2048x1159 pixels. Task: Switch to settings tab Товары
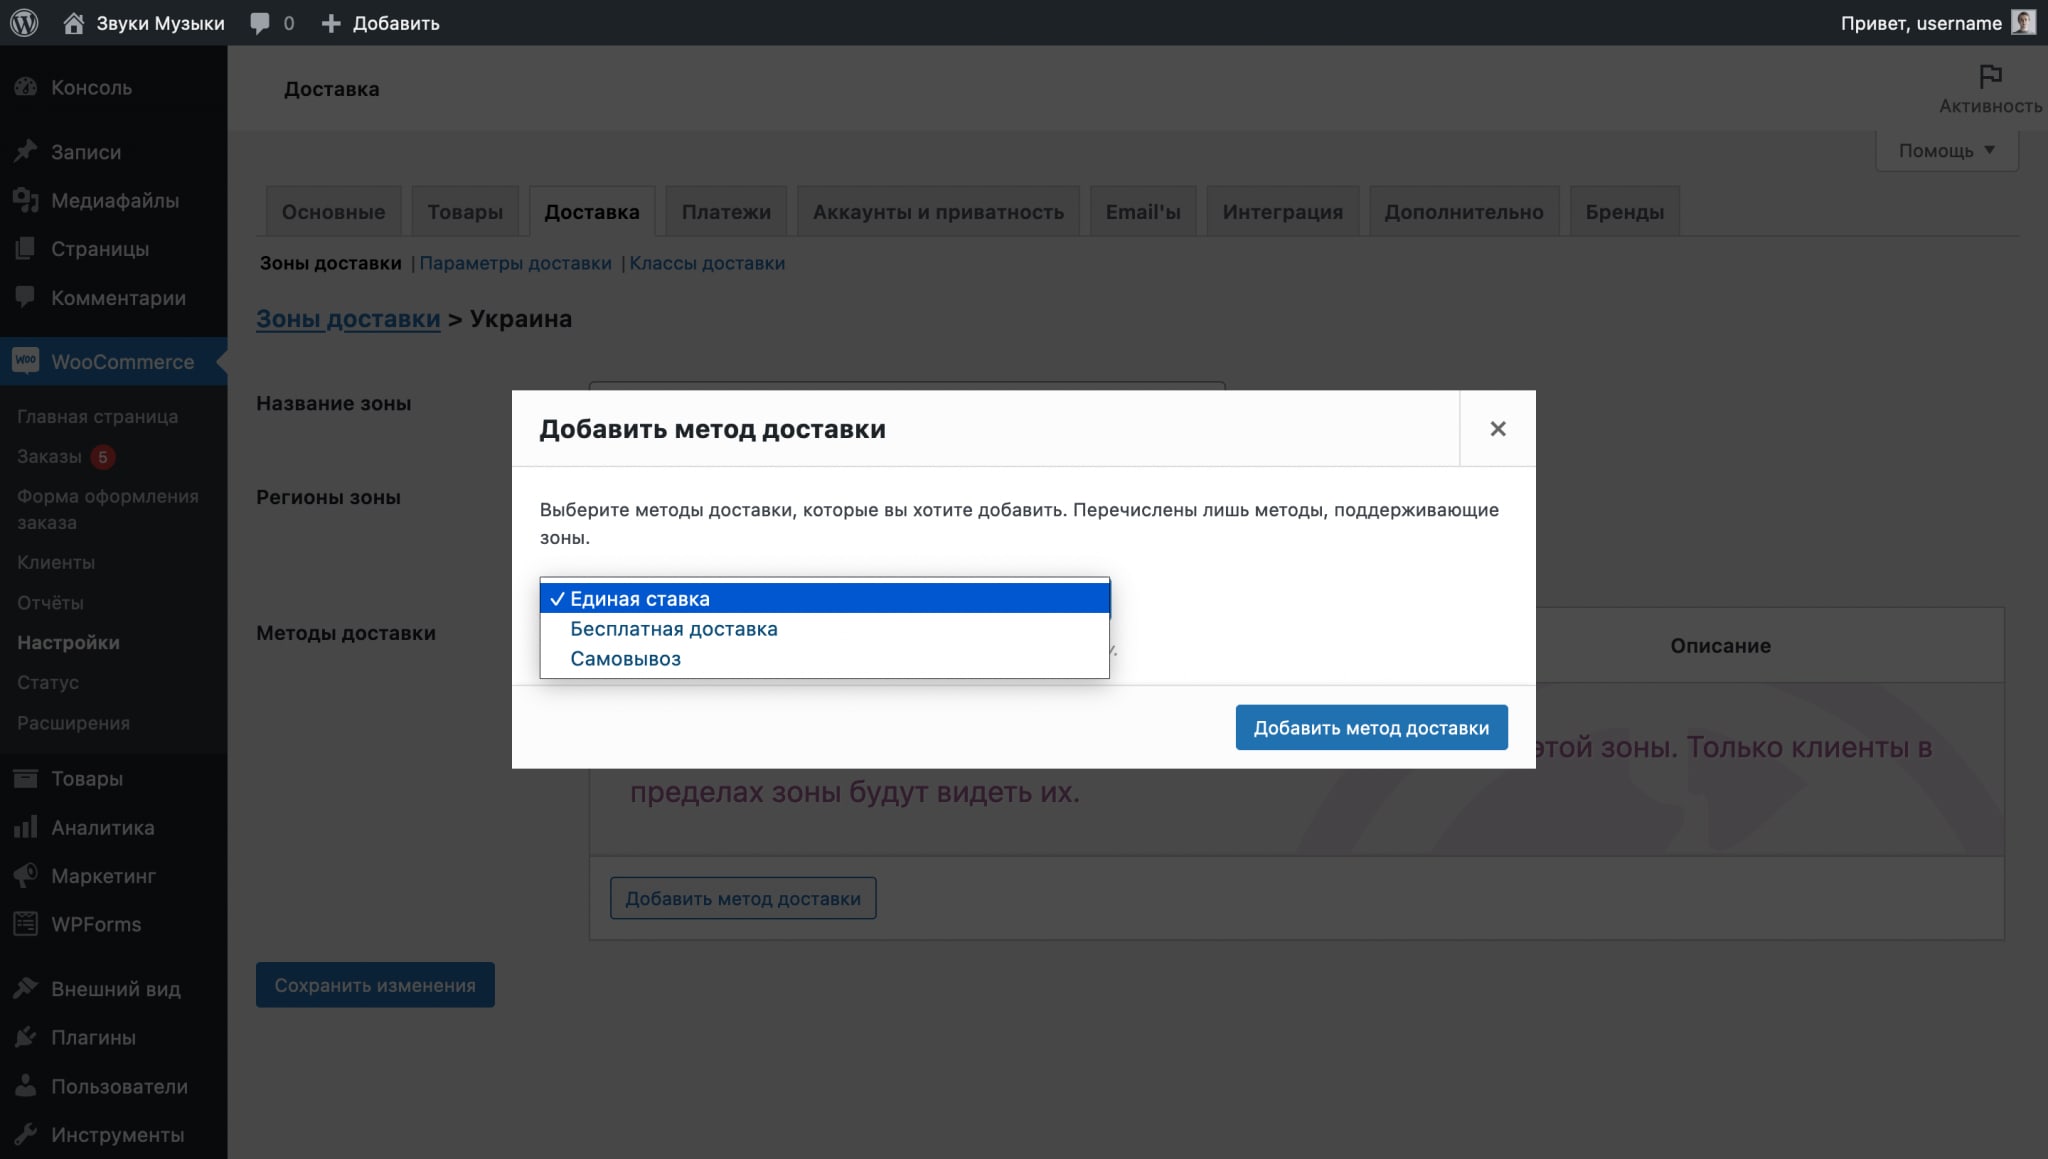pyautogui.click(x=465, y=211)
